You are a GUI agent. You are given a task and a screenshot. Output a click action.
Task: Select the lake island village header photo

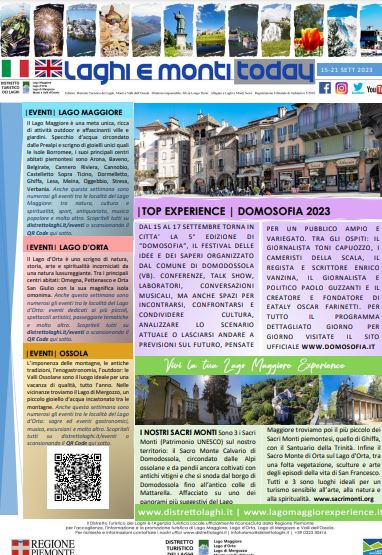click(81, 30)
